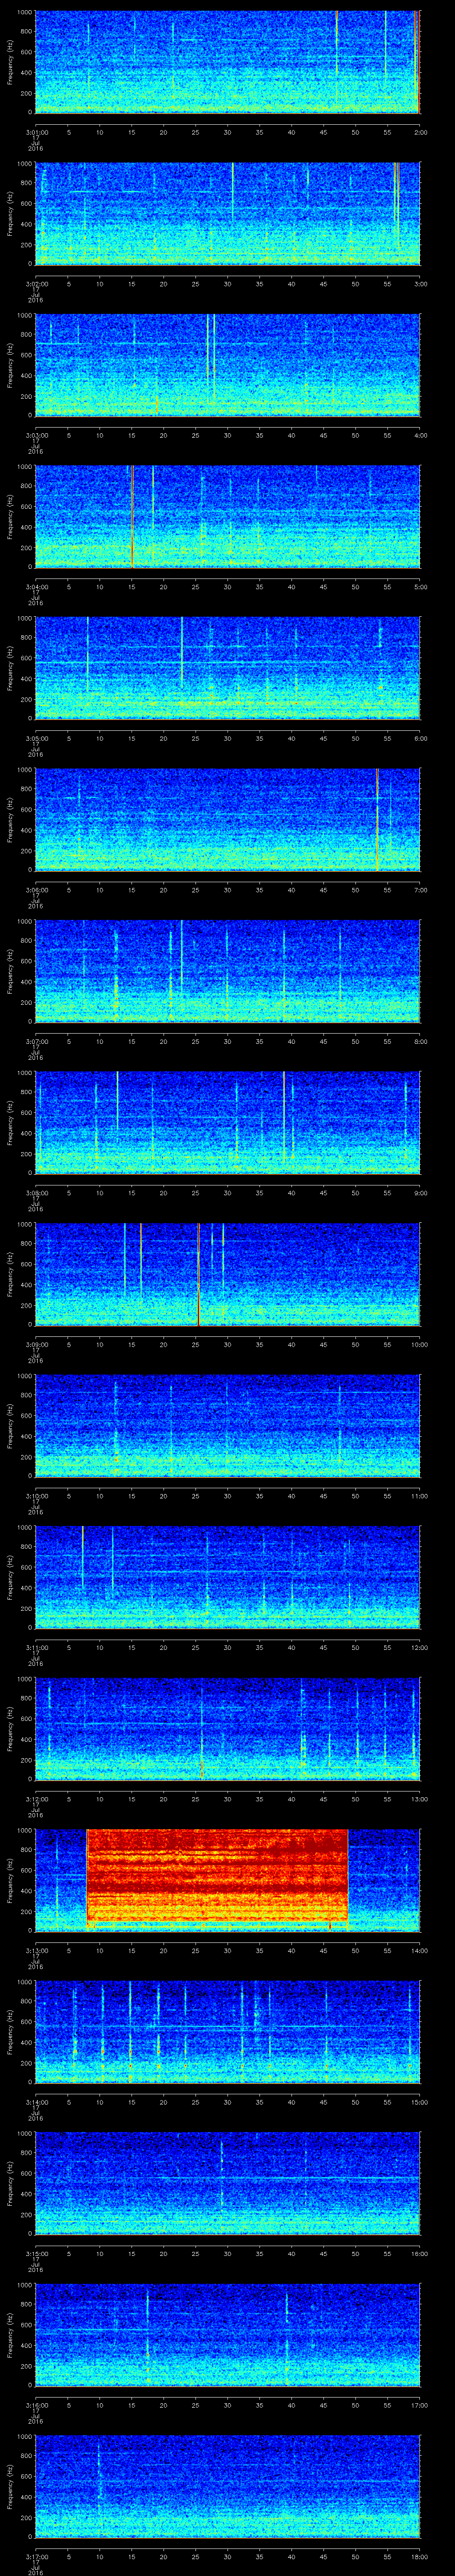Click the spectrogram panel starting at 3:01:00
Screen dimensions: 455x2576
click(x=228, y=62)
